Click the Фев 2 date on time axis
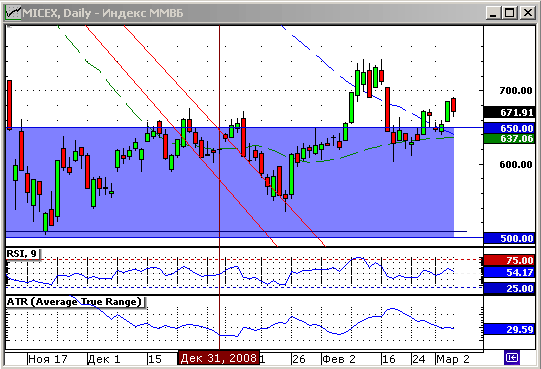The image size is (541, 369). tap(338, 359)
